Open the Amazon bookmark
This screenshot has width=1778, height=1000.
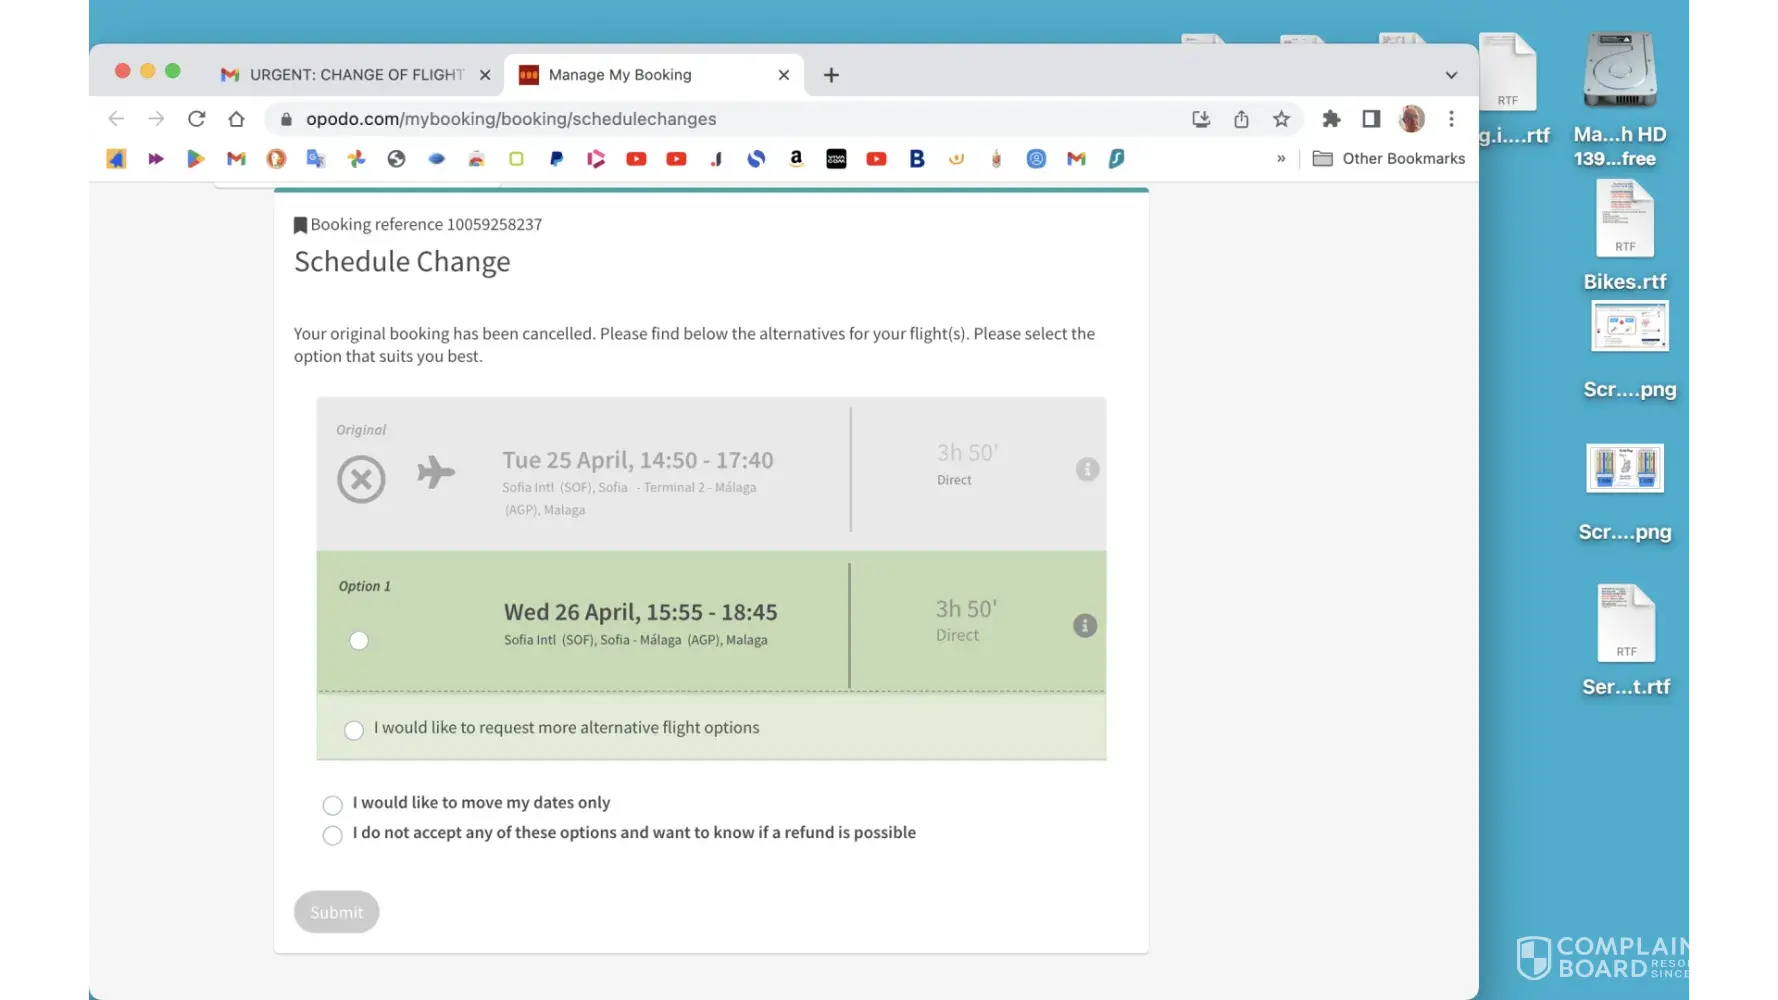pos(796,158)
